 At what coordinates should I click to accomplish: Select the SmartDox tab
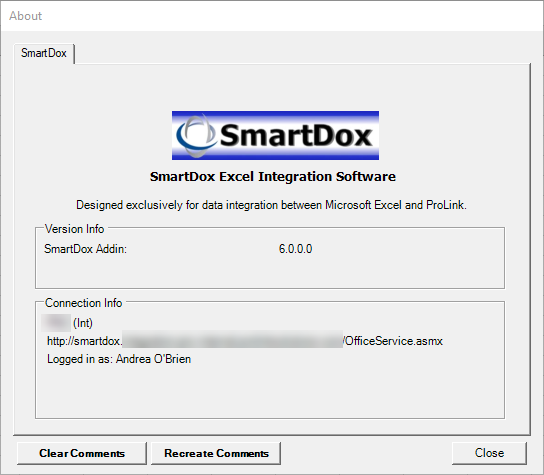tap(44, 53)
